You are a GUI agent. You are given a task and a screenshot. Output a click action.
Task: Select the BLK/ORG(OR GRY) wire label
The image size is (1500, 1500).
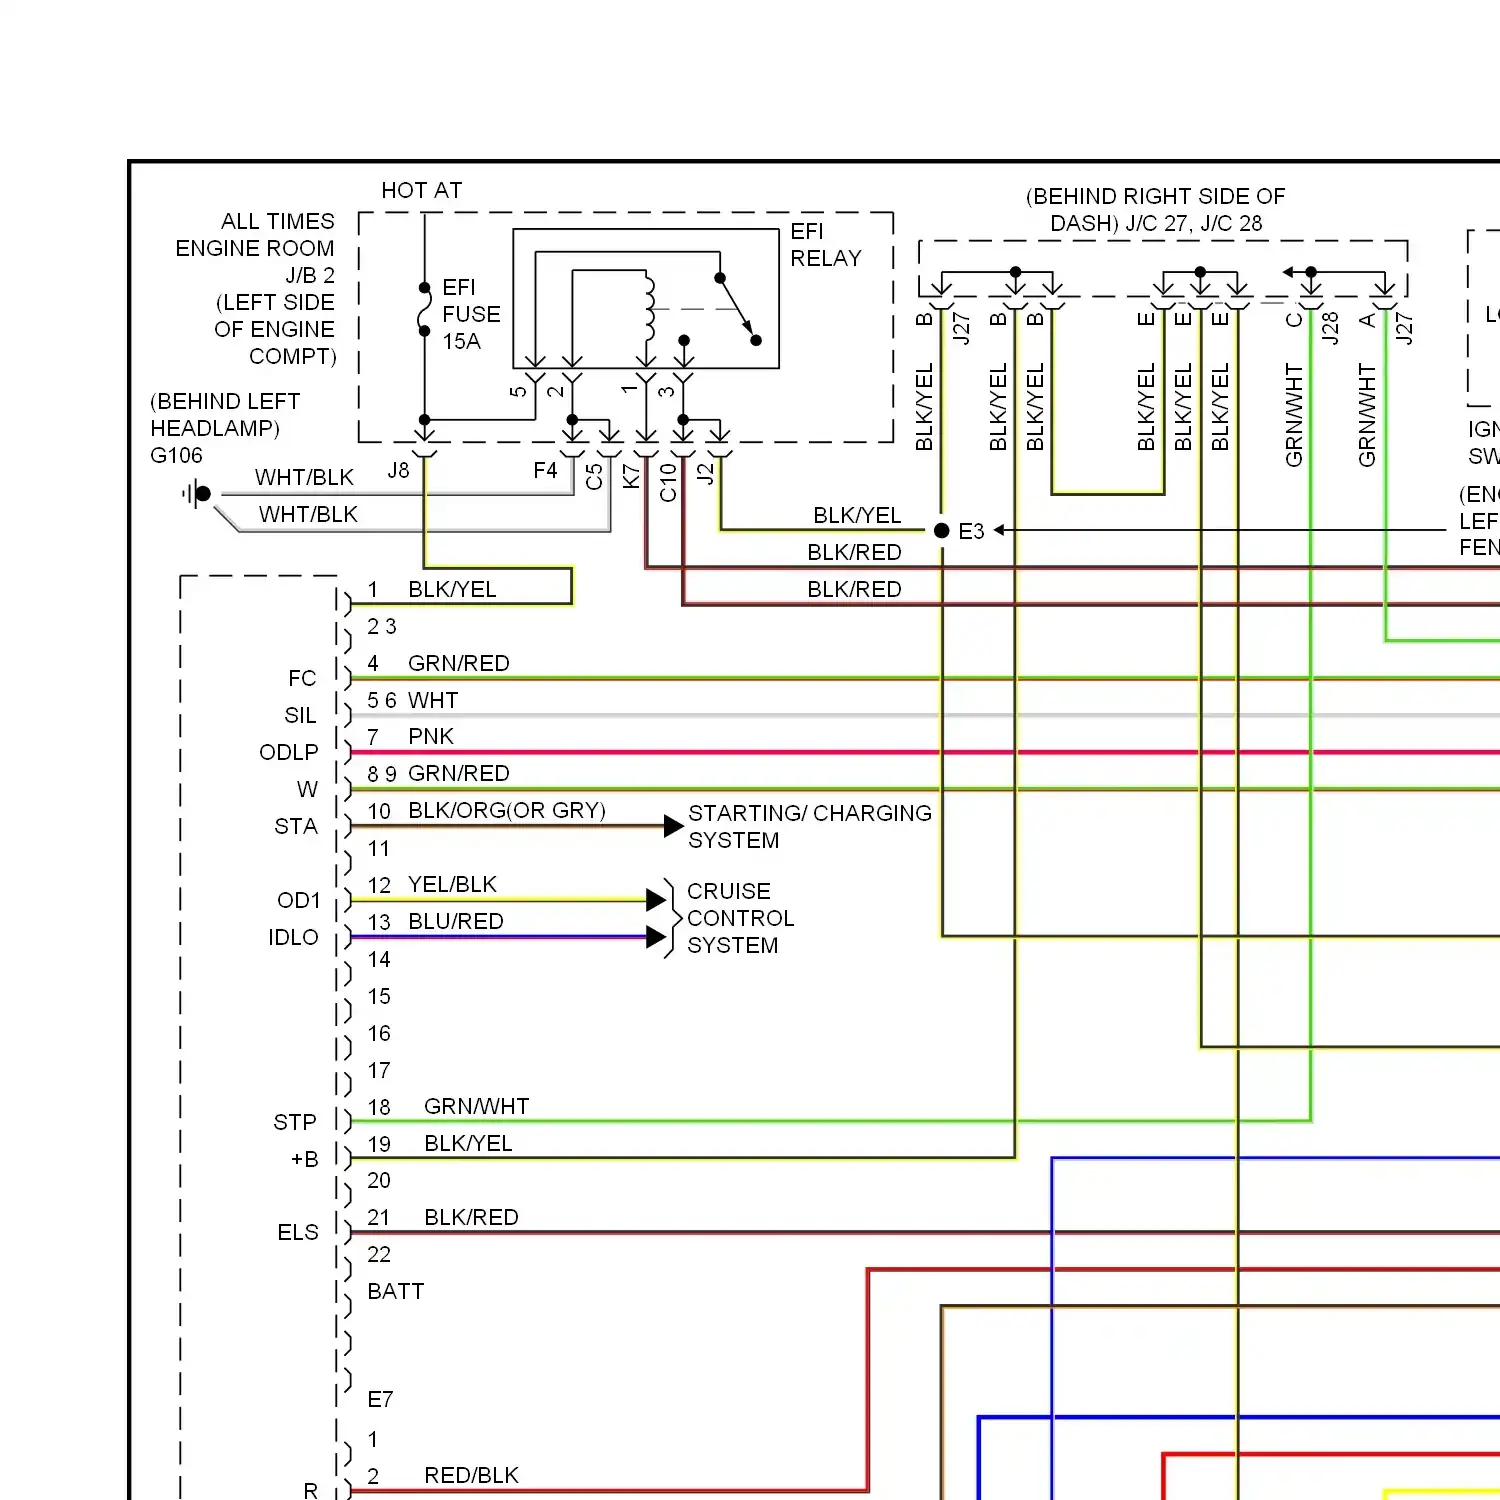click(x=507, y=810)
